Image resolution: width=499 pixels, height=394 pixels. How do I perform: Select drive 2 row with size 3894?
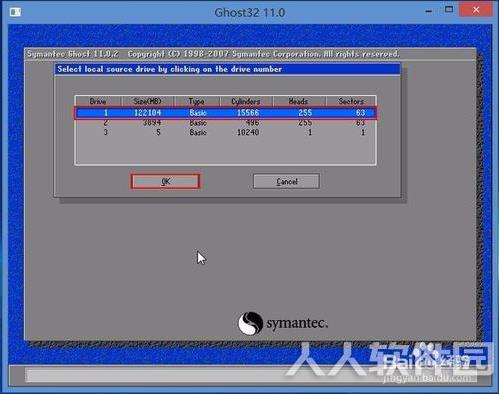coord(226,123)
